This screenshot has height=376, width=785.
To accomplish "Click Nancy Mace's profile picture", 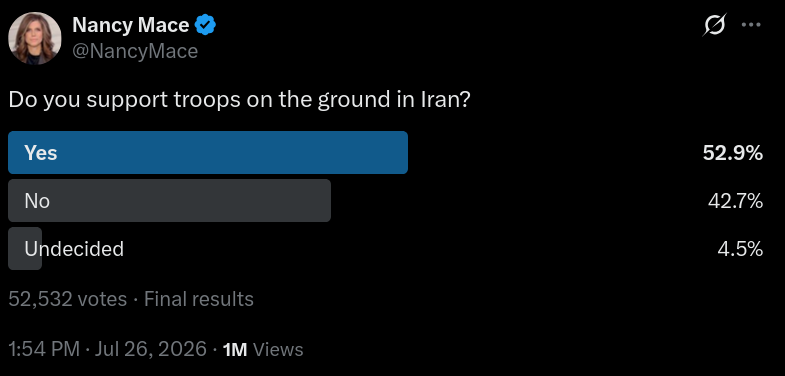I will pos(35,38).
